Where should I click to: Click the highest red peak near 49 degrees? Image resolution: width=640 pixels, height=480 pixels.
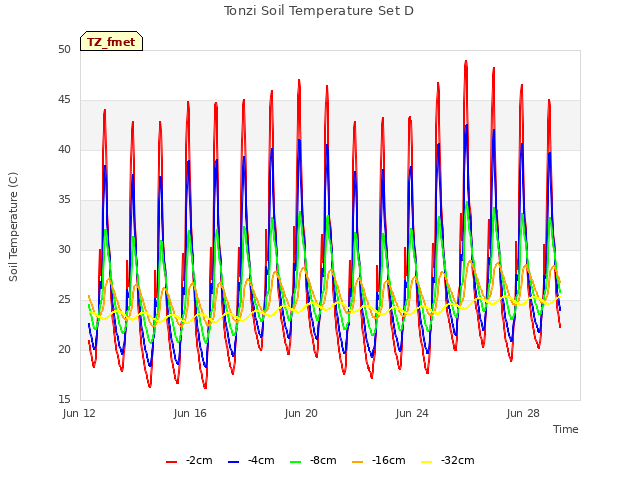pyautogui.click(x=466, y=61)
